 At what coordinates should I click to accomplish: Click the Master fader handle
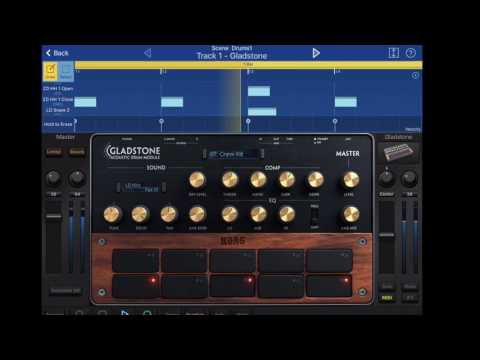click(x=53, y=216)
